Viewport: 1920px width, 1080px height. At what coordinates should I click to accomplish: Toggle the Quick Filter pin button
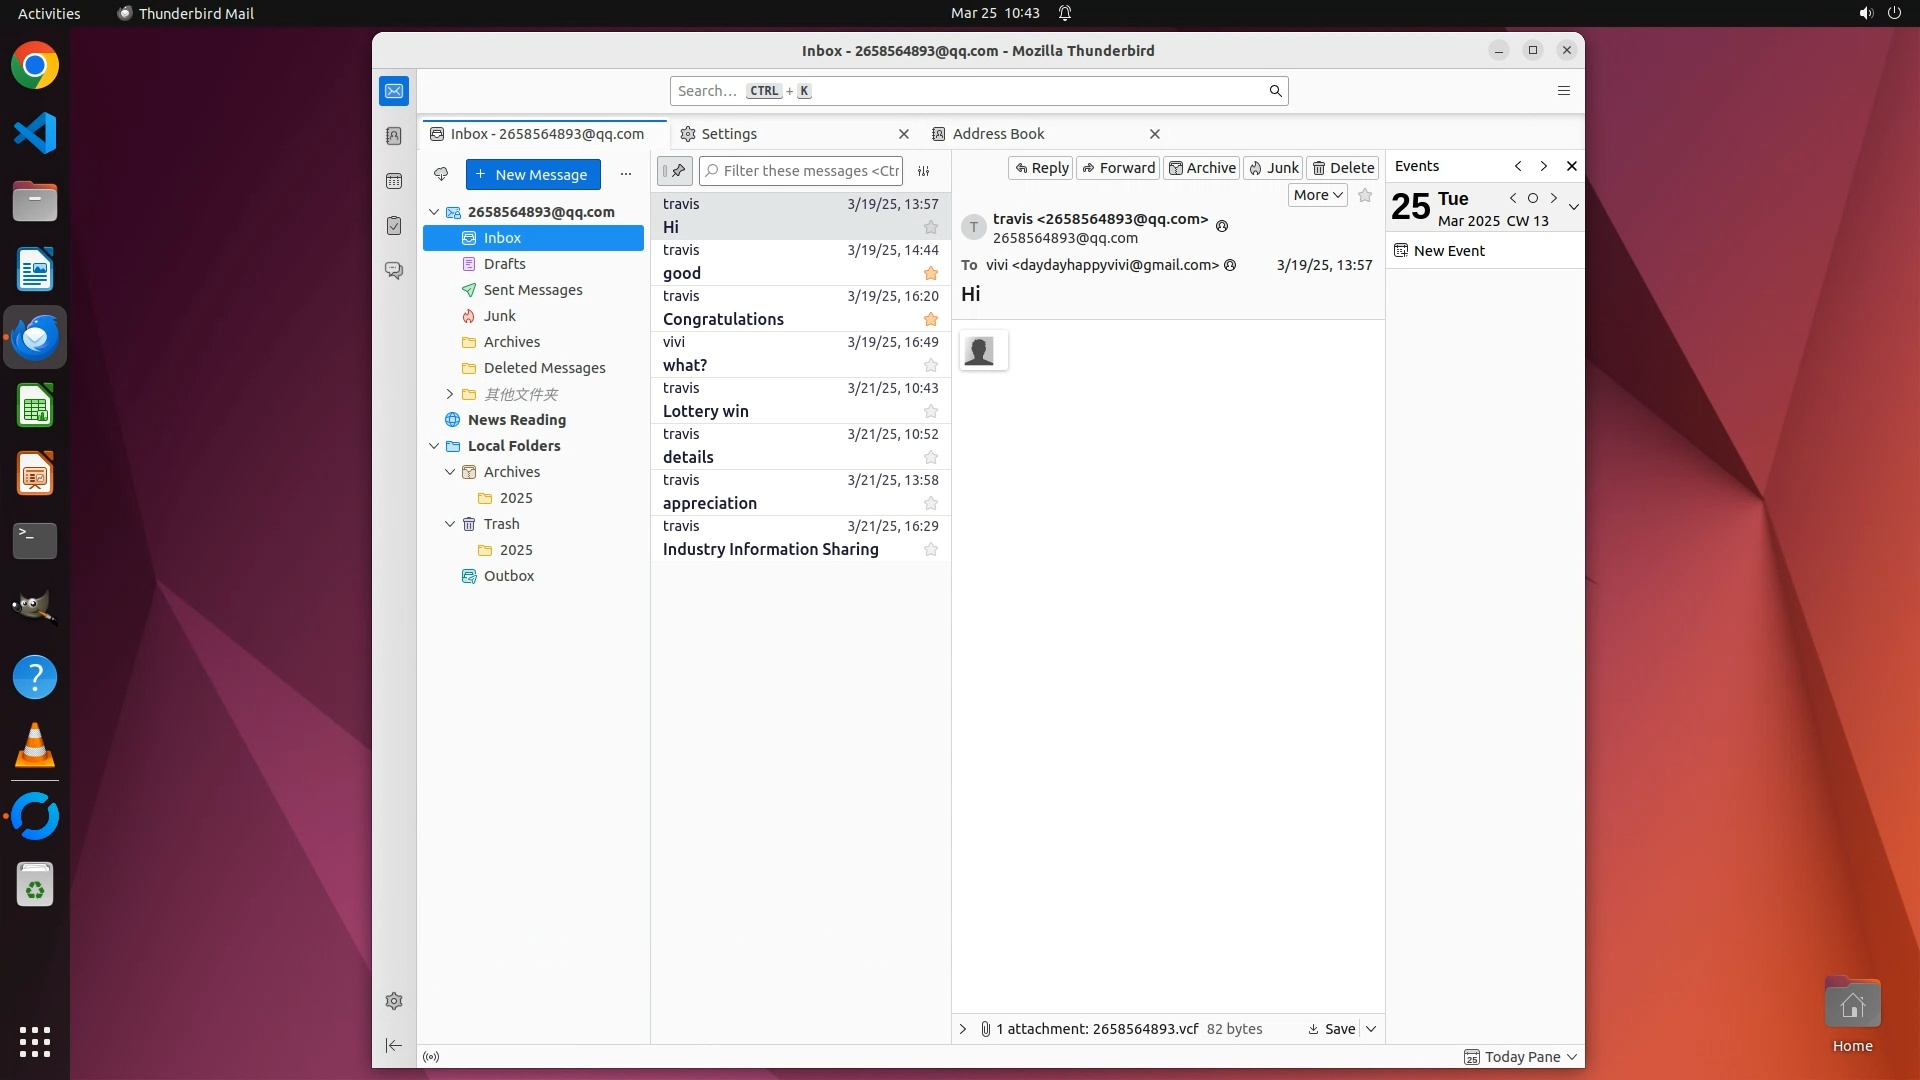coord(675,171)
